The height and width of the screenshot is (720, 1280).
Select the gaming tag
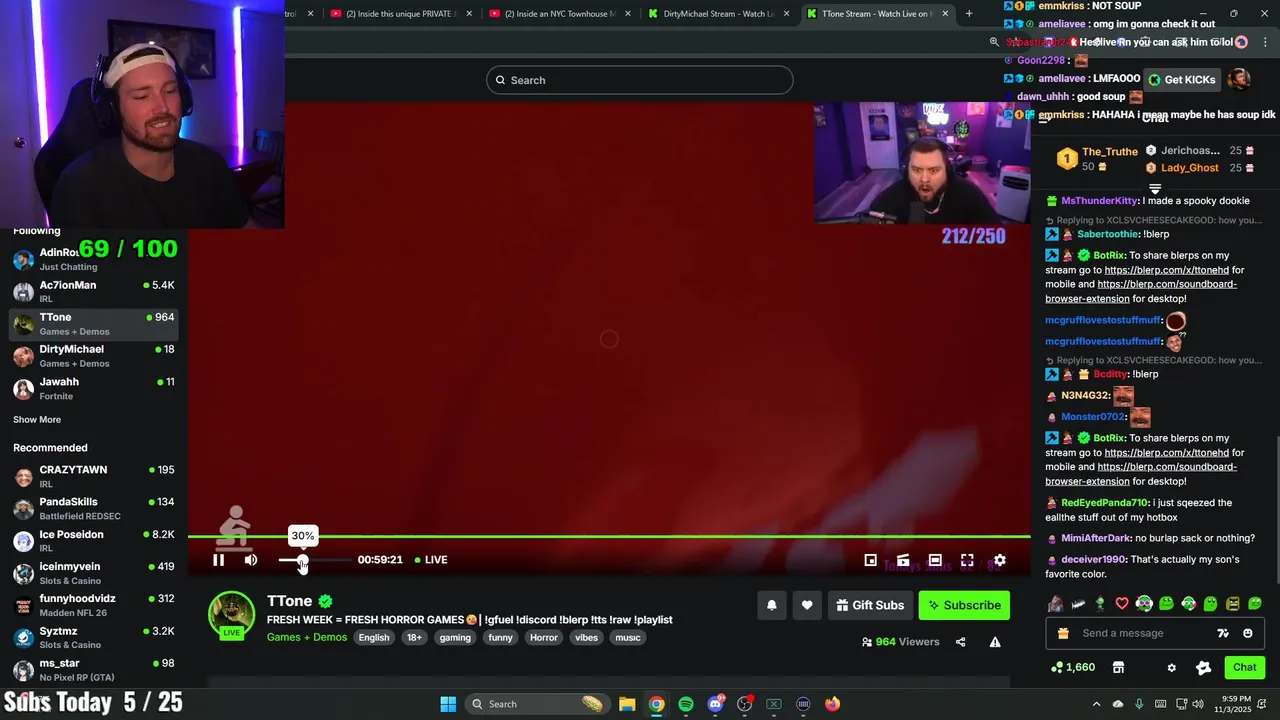point(455,638)
